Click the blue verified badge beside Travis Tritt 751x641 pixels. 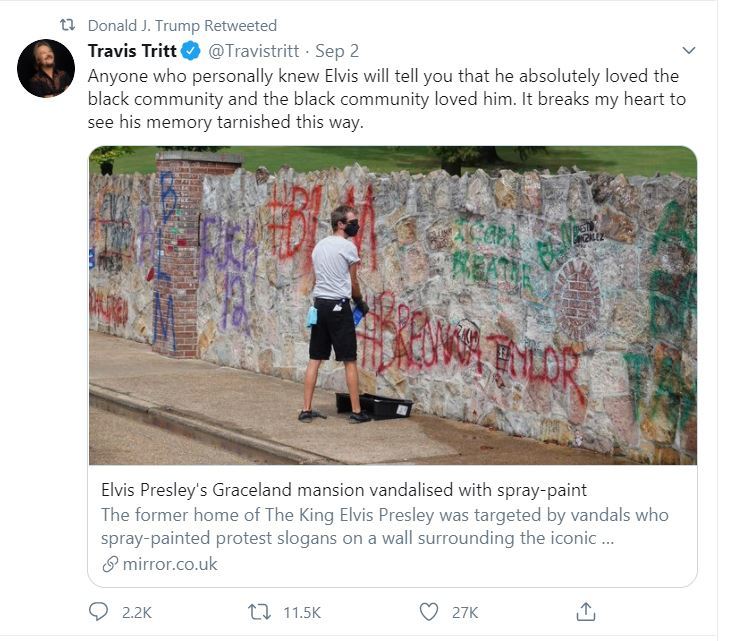pos(191,51)
